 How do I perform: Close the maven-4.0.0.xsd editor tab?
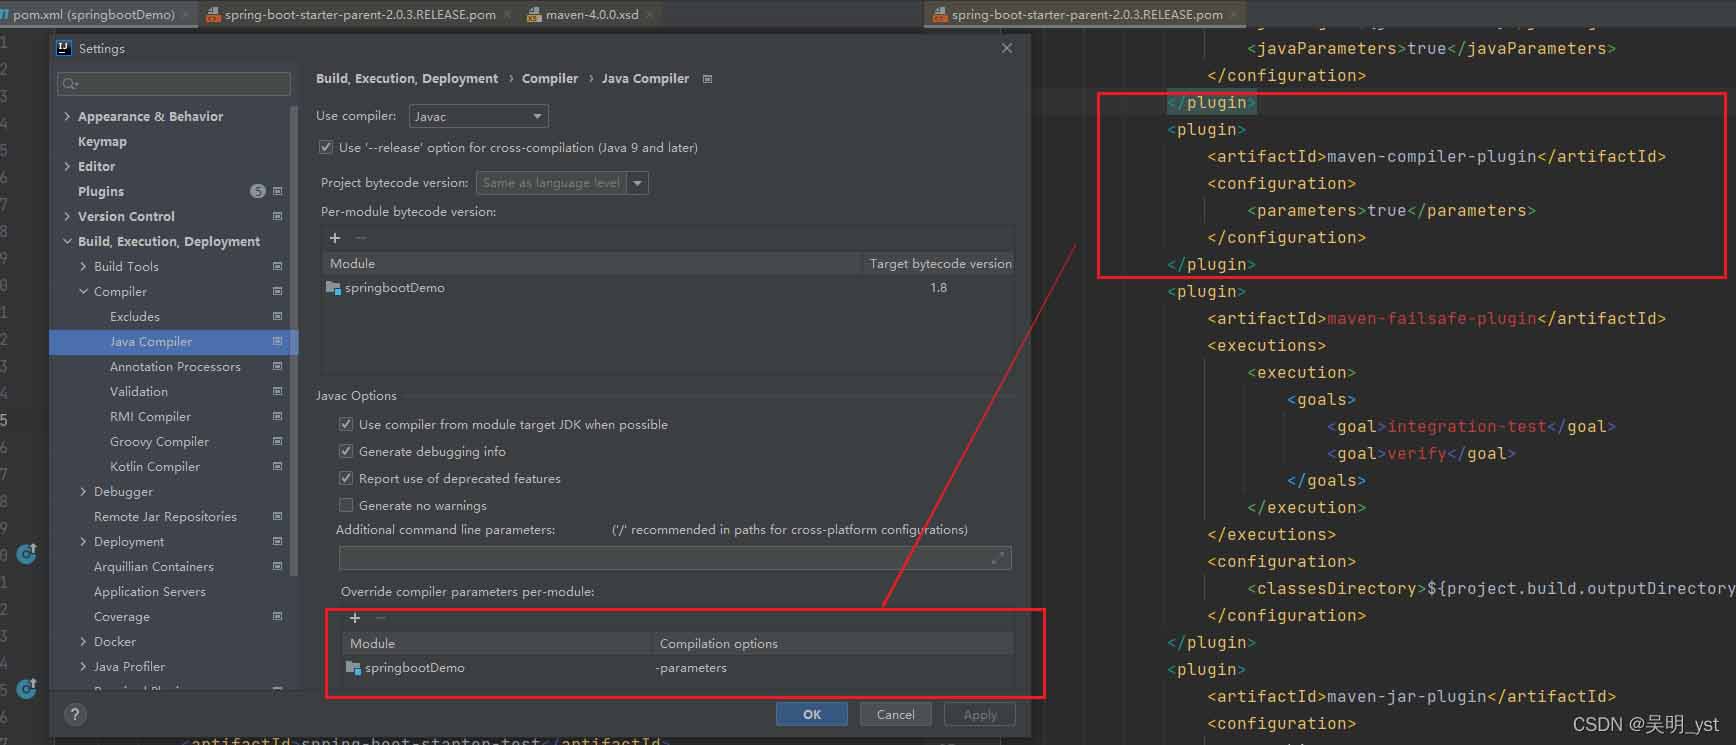click(x=650, y=14)
